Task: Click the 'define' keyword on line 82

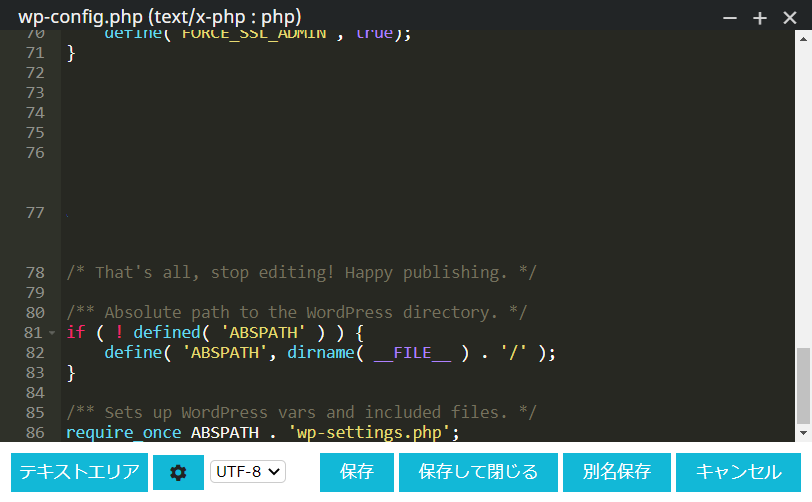Action: pos(133,353)
